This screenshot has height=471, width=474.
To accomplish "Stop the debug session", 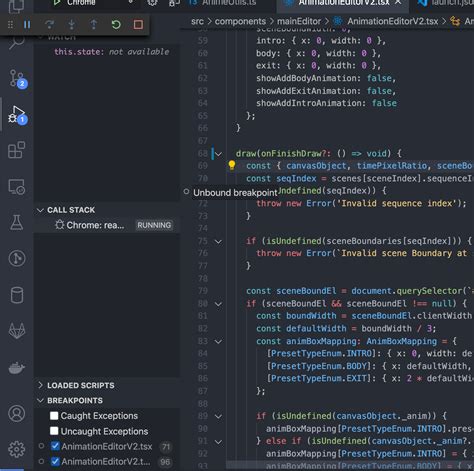I will point(138,24).
